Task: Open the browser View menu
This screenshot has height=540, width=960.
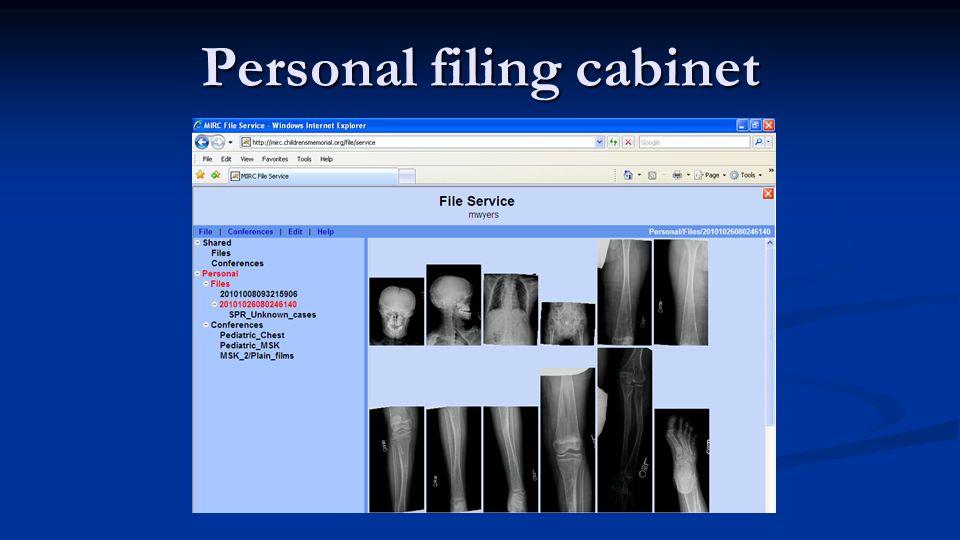Action: coord(247,159)
